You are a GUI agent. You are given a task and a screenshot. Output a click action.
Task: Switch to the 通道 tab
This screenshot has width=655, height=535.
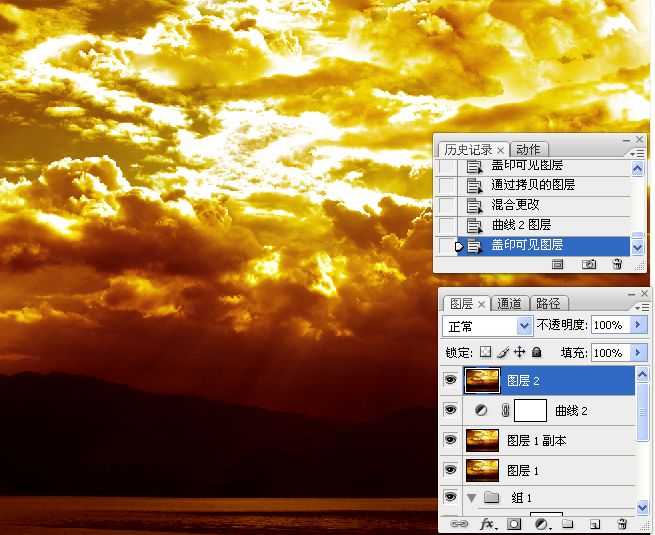pyautogui.click(x=509, y=304)
